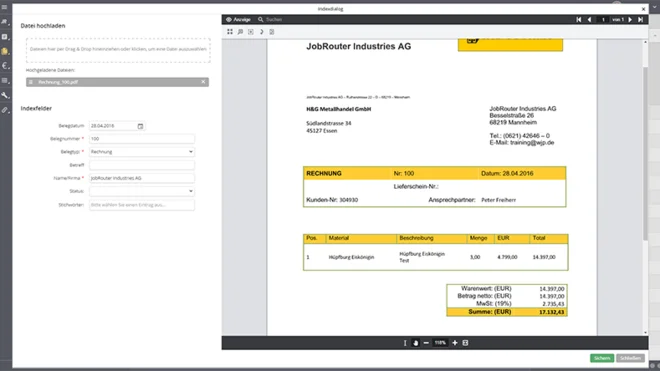660x371 pixels.
Task: Click the Datum: 28.04.2016 text
Action: coord(507,173)
